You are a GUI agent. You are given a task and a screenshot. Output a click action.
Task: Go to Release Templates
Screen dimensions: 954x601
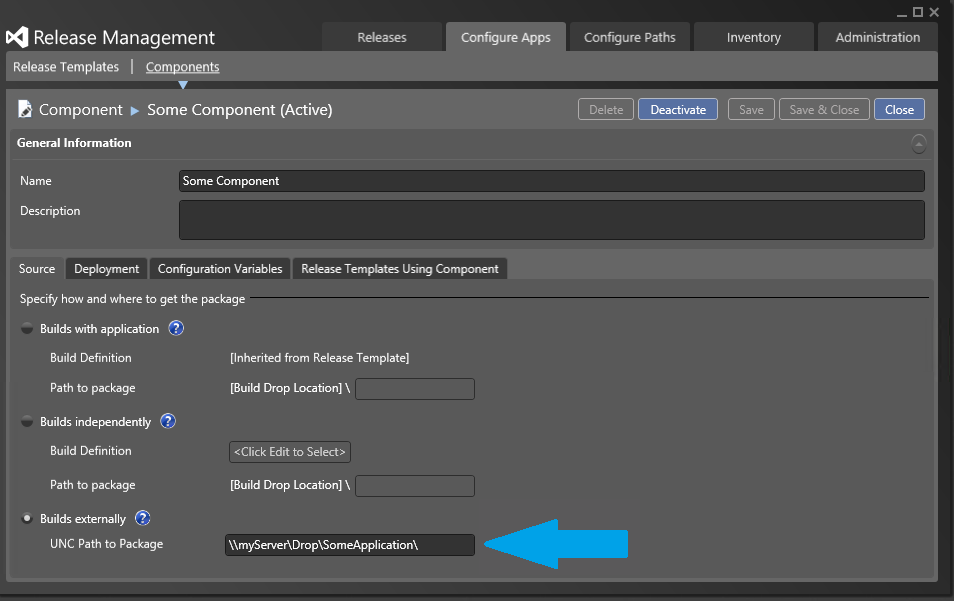[x=66, y=67]
